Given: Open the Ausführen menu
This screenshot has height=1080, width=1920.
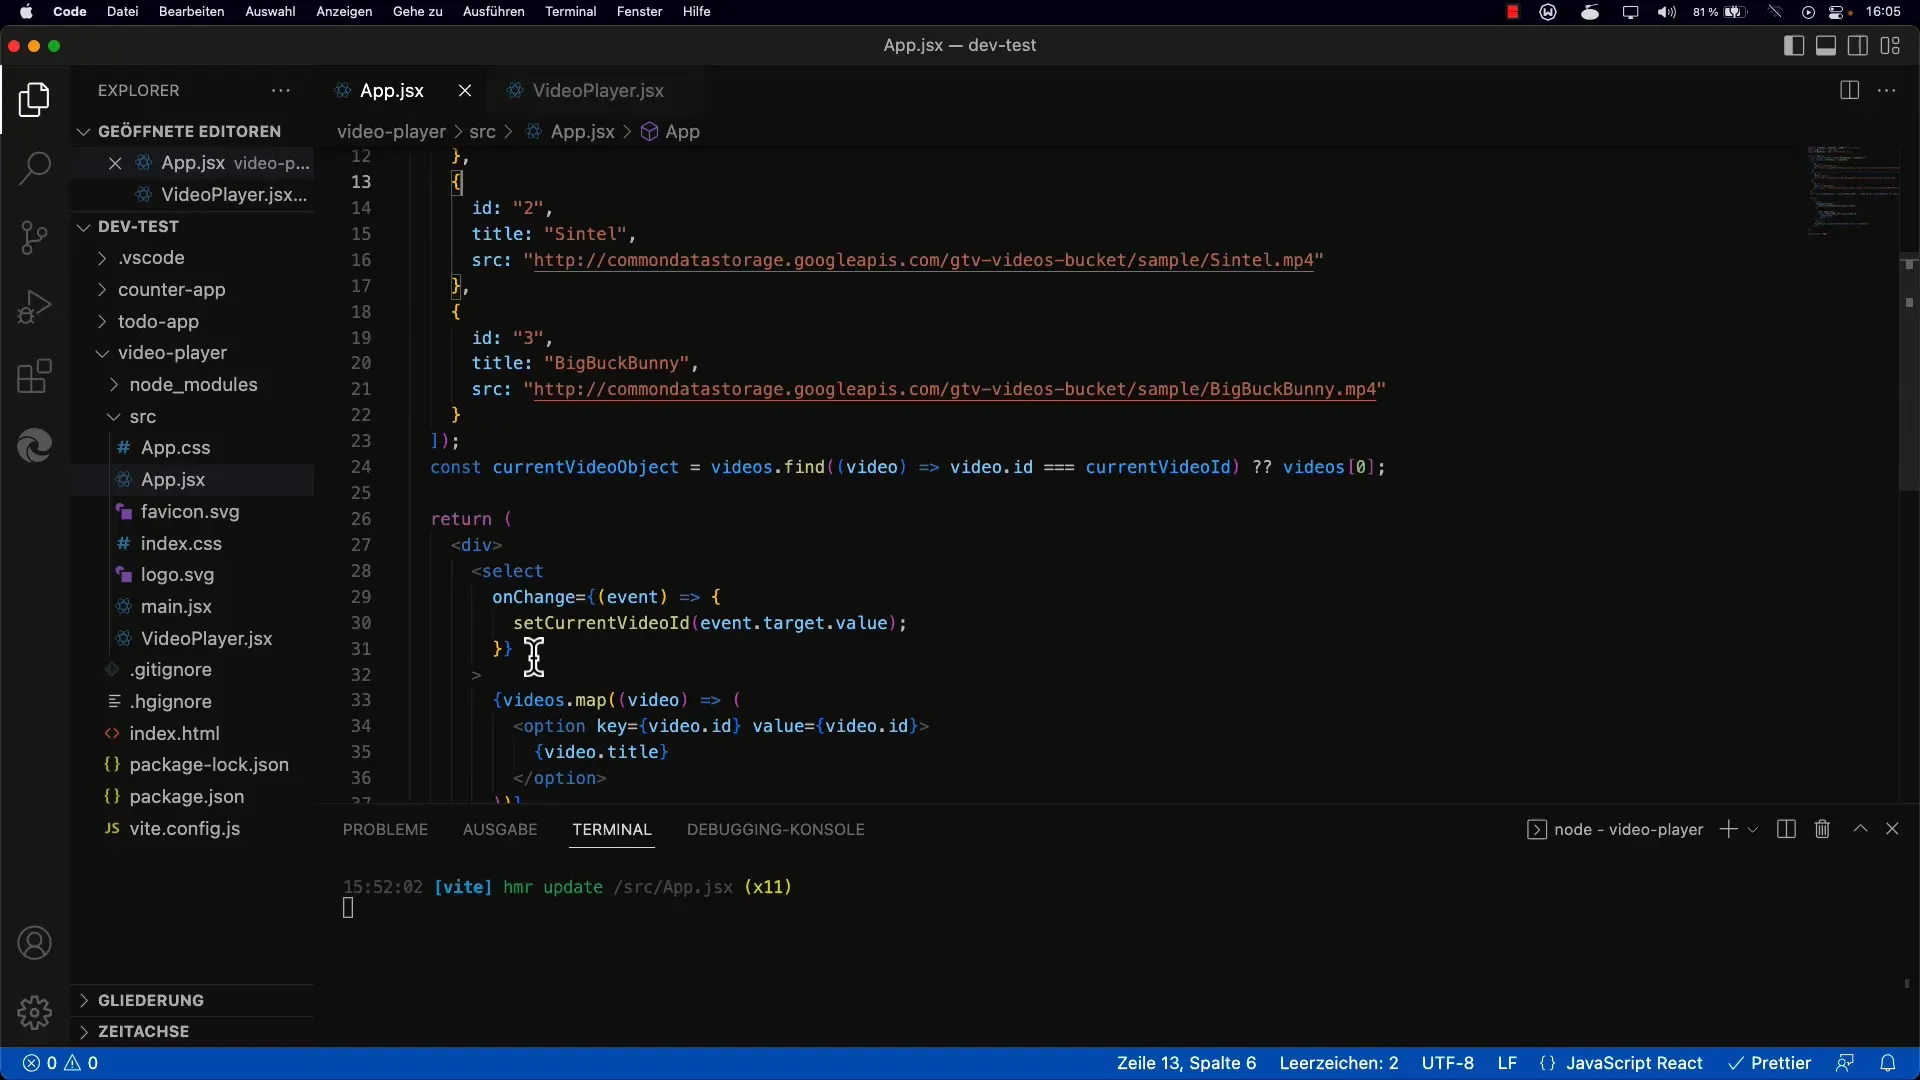Looking at the screenshot, I should [x=493, y=12].
